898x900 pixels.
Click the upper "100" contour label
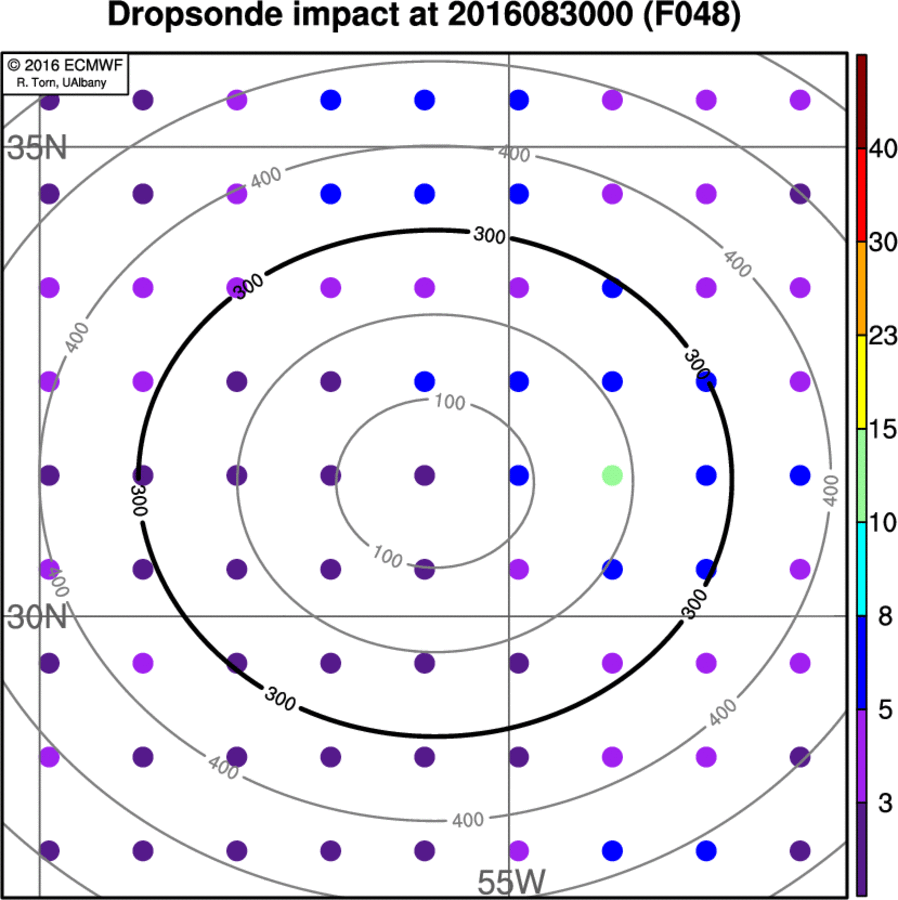[449, 402]
